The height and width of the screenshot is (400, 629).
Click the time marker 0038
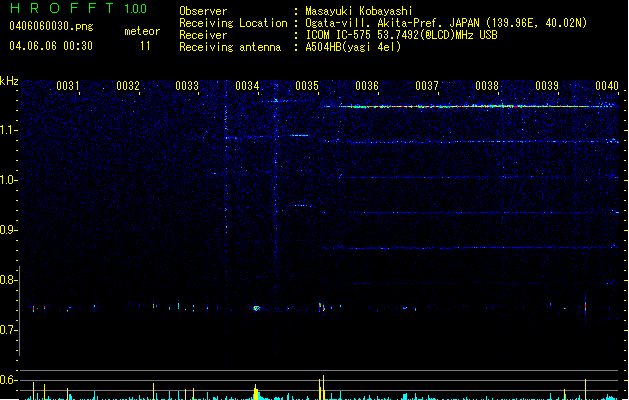tap(487, 85)
